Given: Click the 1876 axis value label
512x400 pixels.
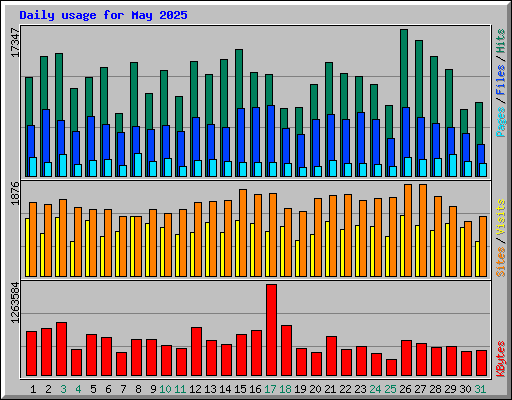Looking at the screenshot, I should (15, 193).
